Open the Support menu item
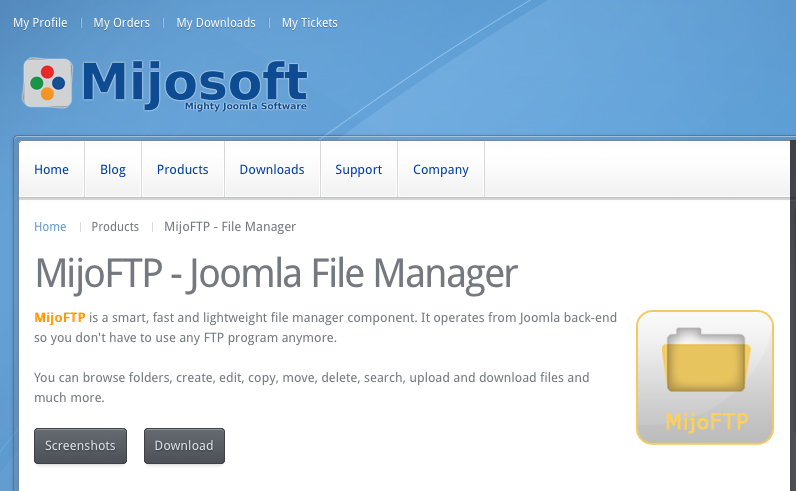 pyautogui.click(x=358, y=169)
